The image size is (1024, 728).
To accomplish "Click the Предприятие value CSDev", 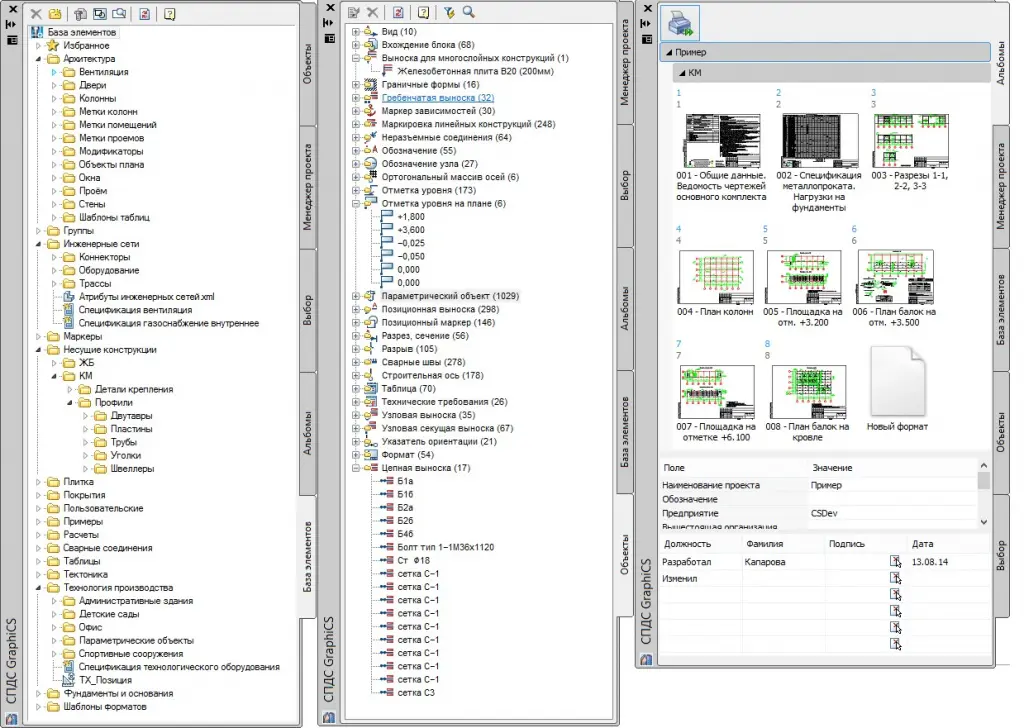I will click(824, 513).
